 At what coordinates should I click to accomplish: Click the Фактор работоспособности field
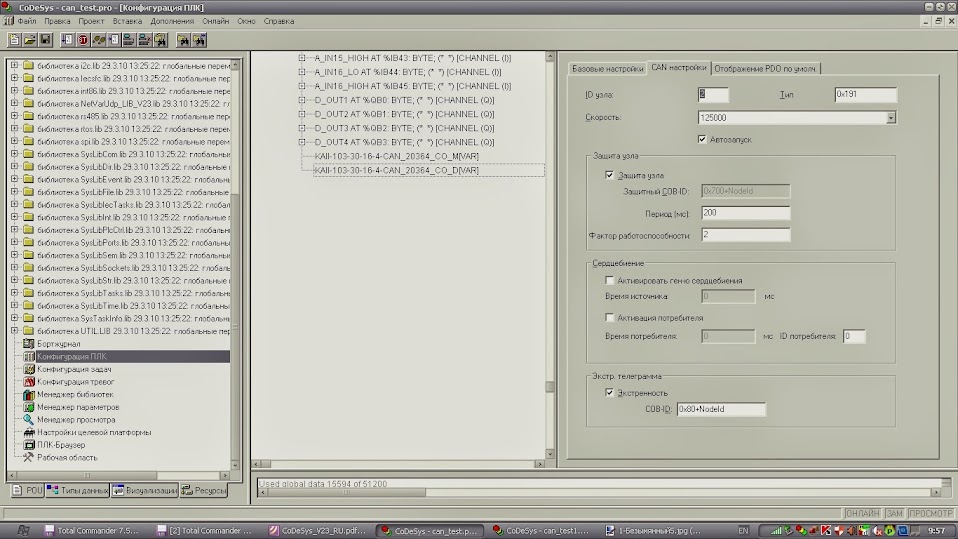point(745,235)
